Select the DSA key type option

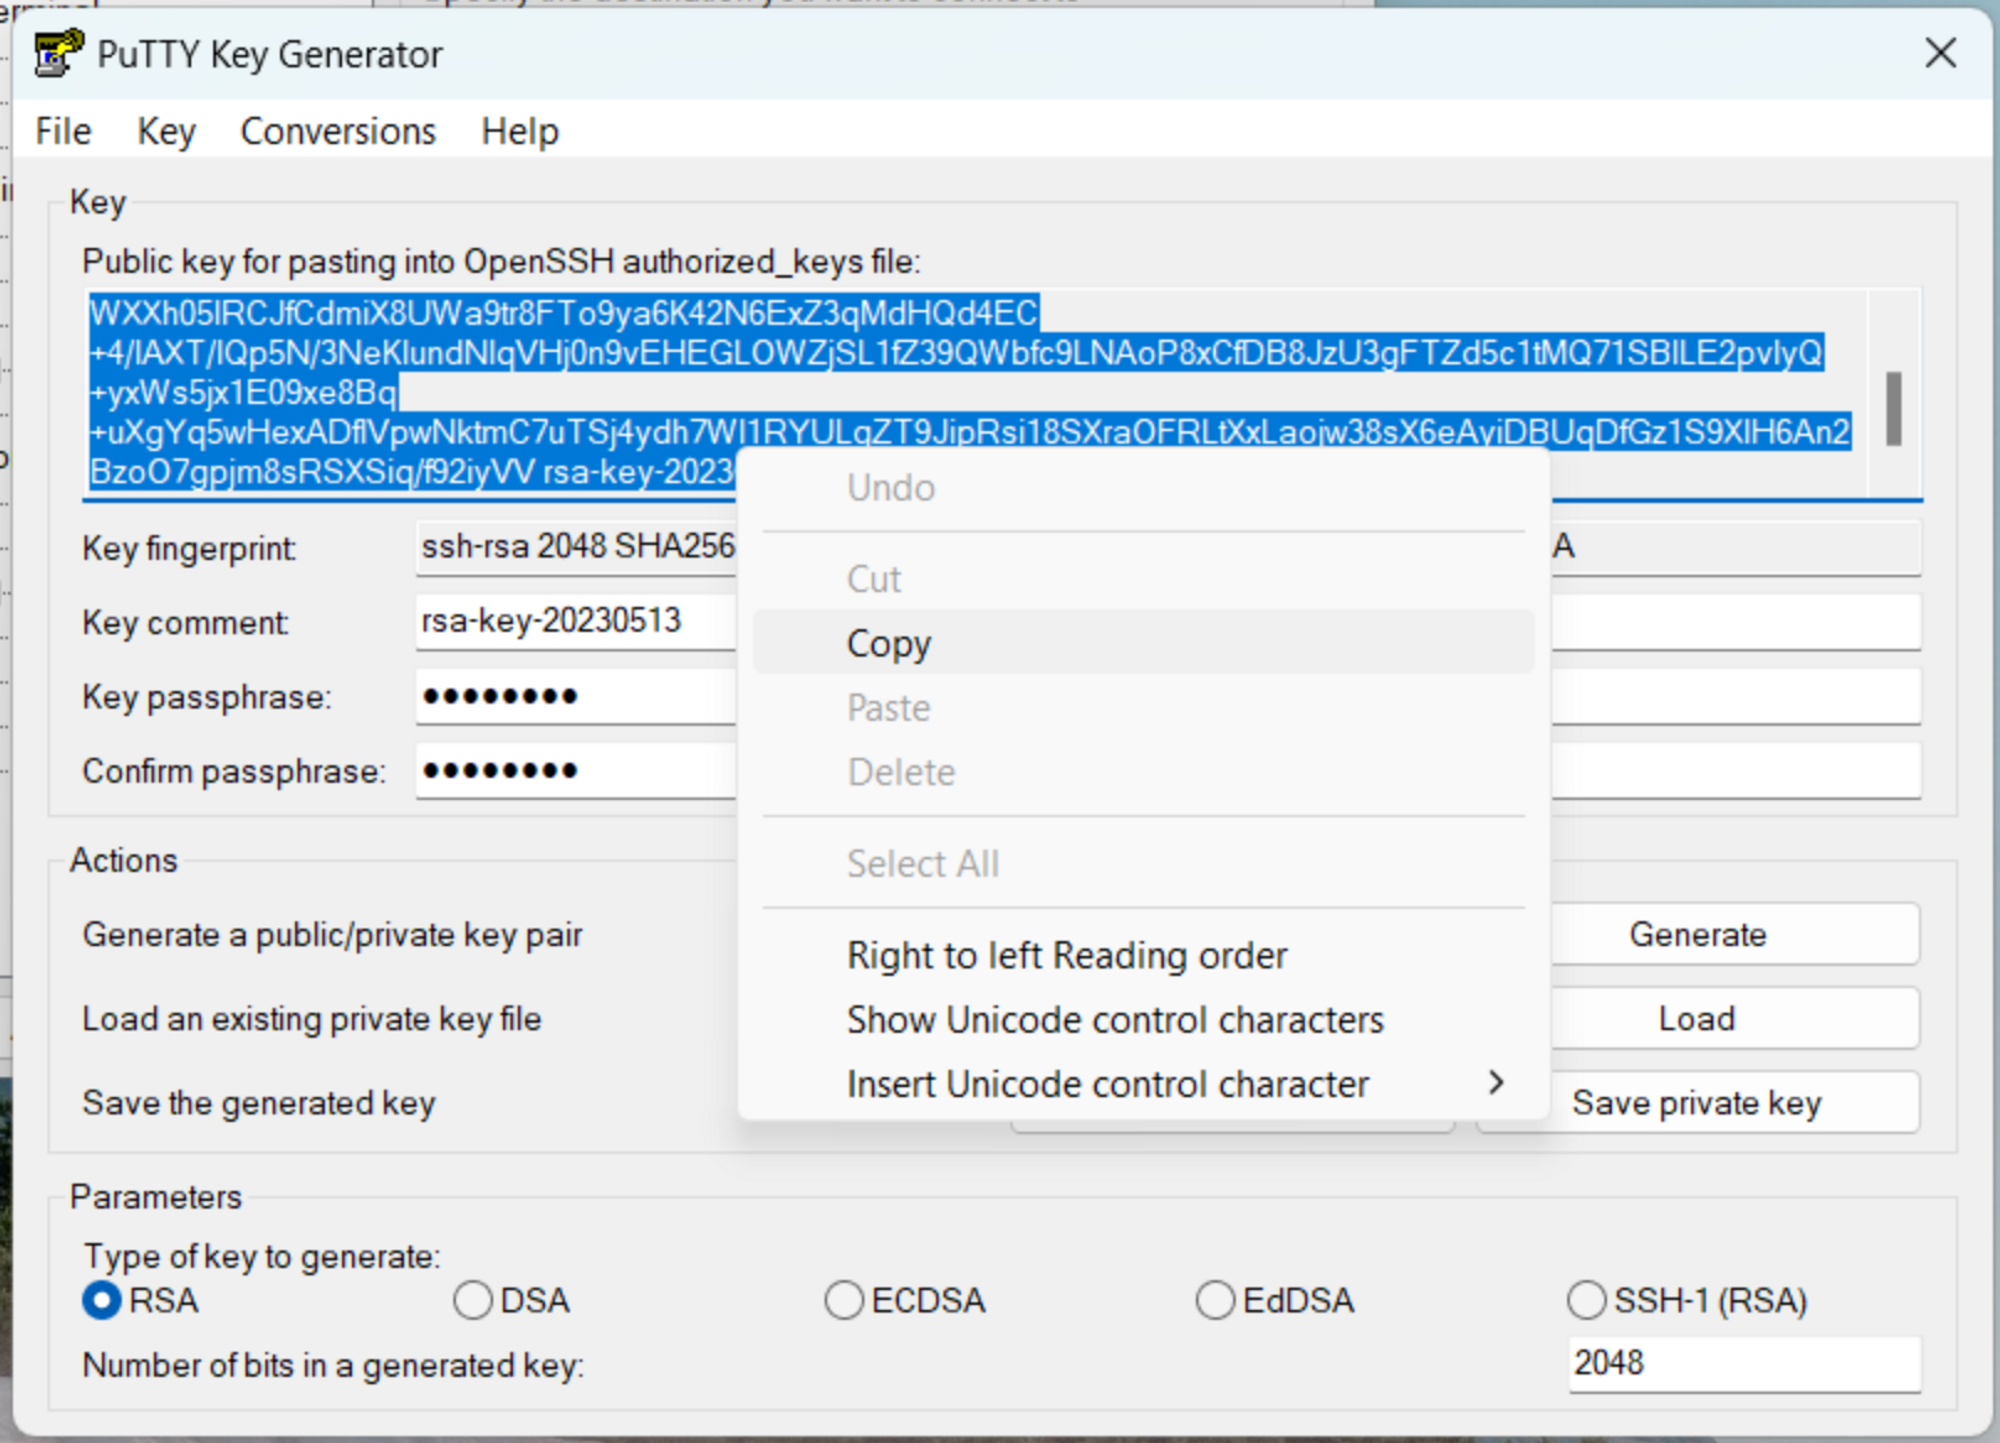click(x=473, y=1300)
